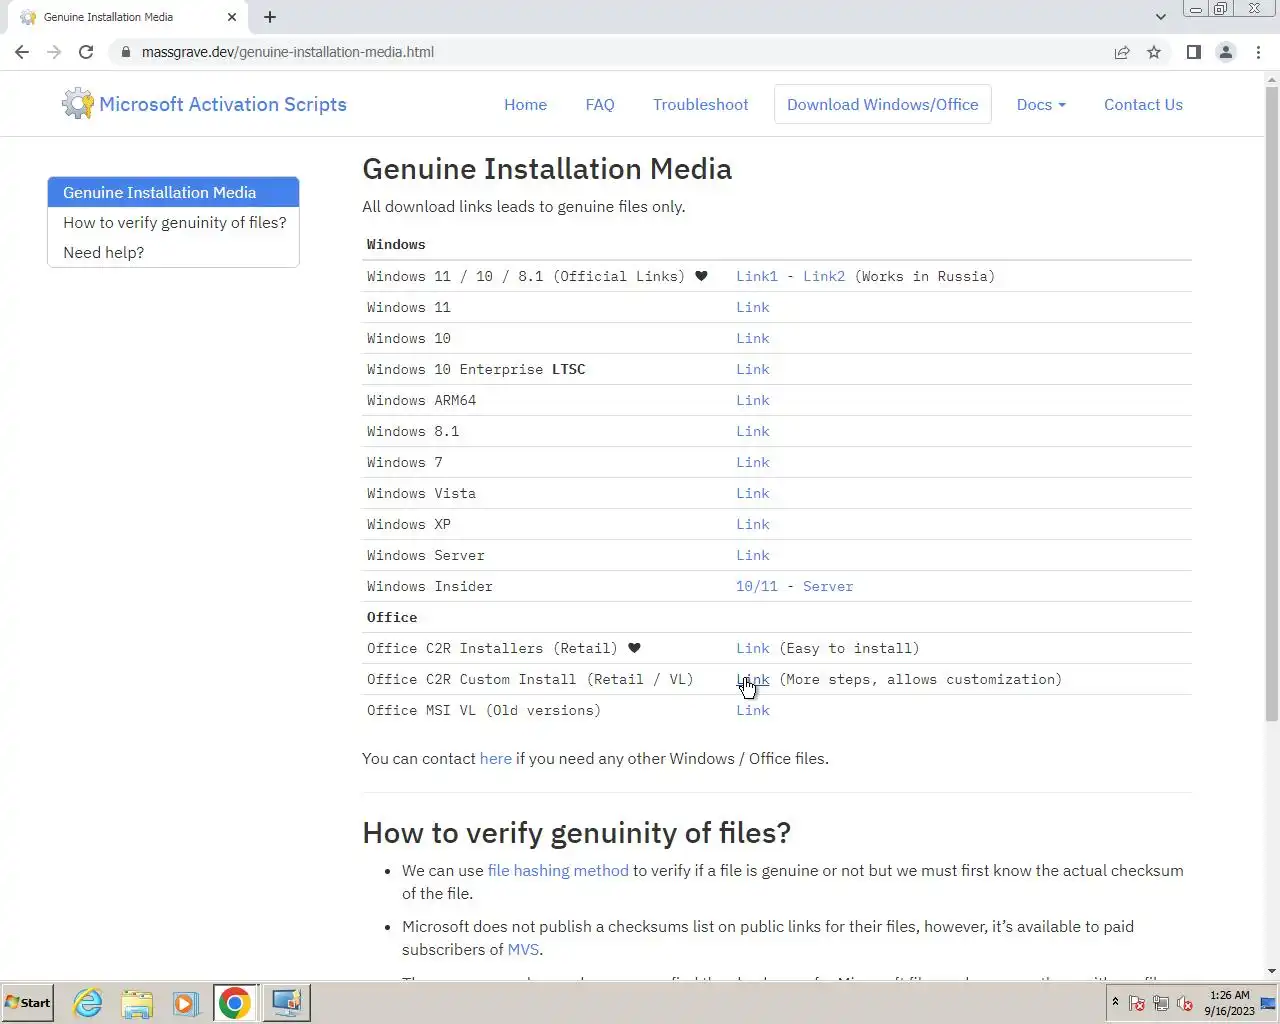Click the Insider 10/11 link

click(756, 586)
